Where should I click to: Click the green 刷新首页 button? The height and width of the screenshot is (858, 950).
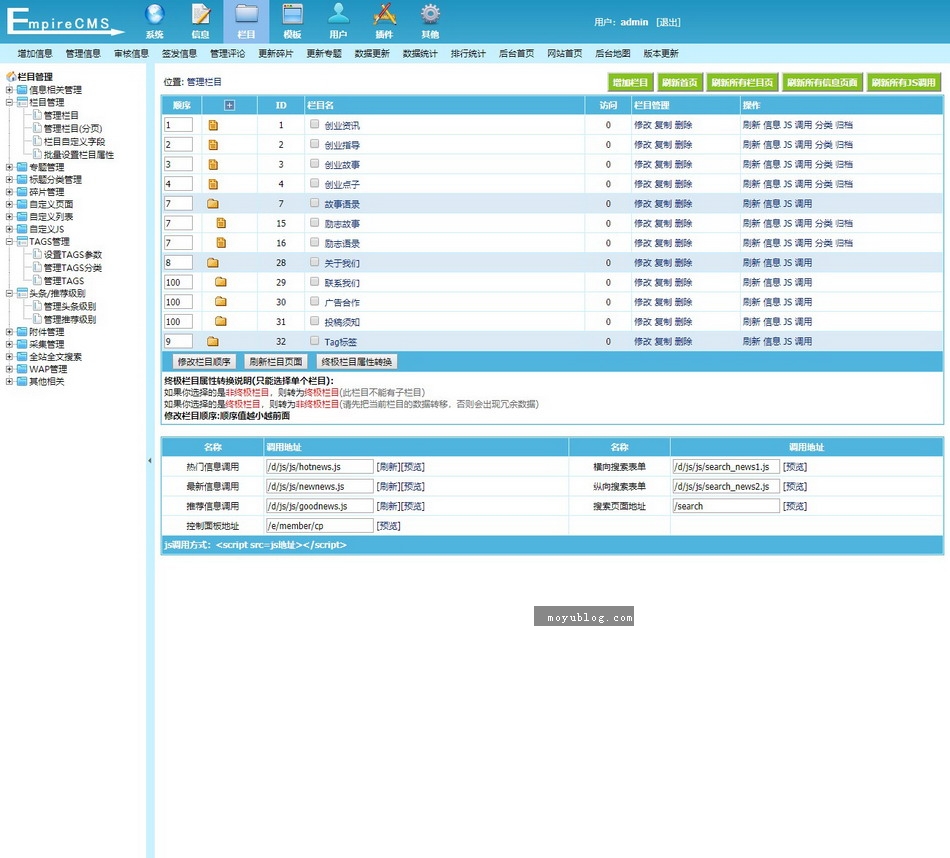pyautogui.click(x=680, y=82)
